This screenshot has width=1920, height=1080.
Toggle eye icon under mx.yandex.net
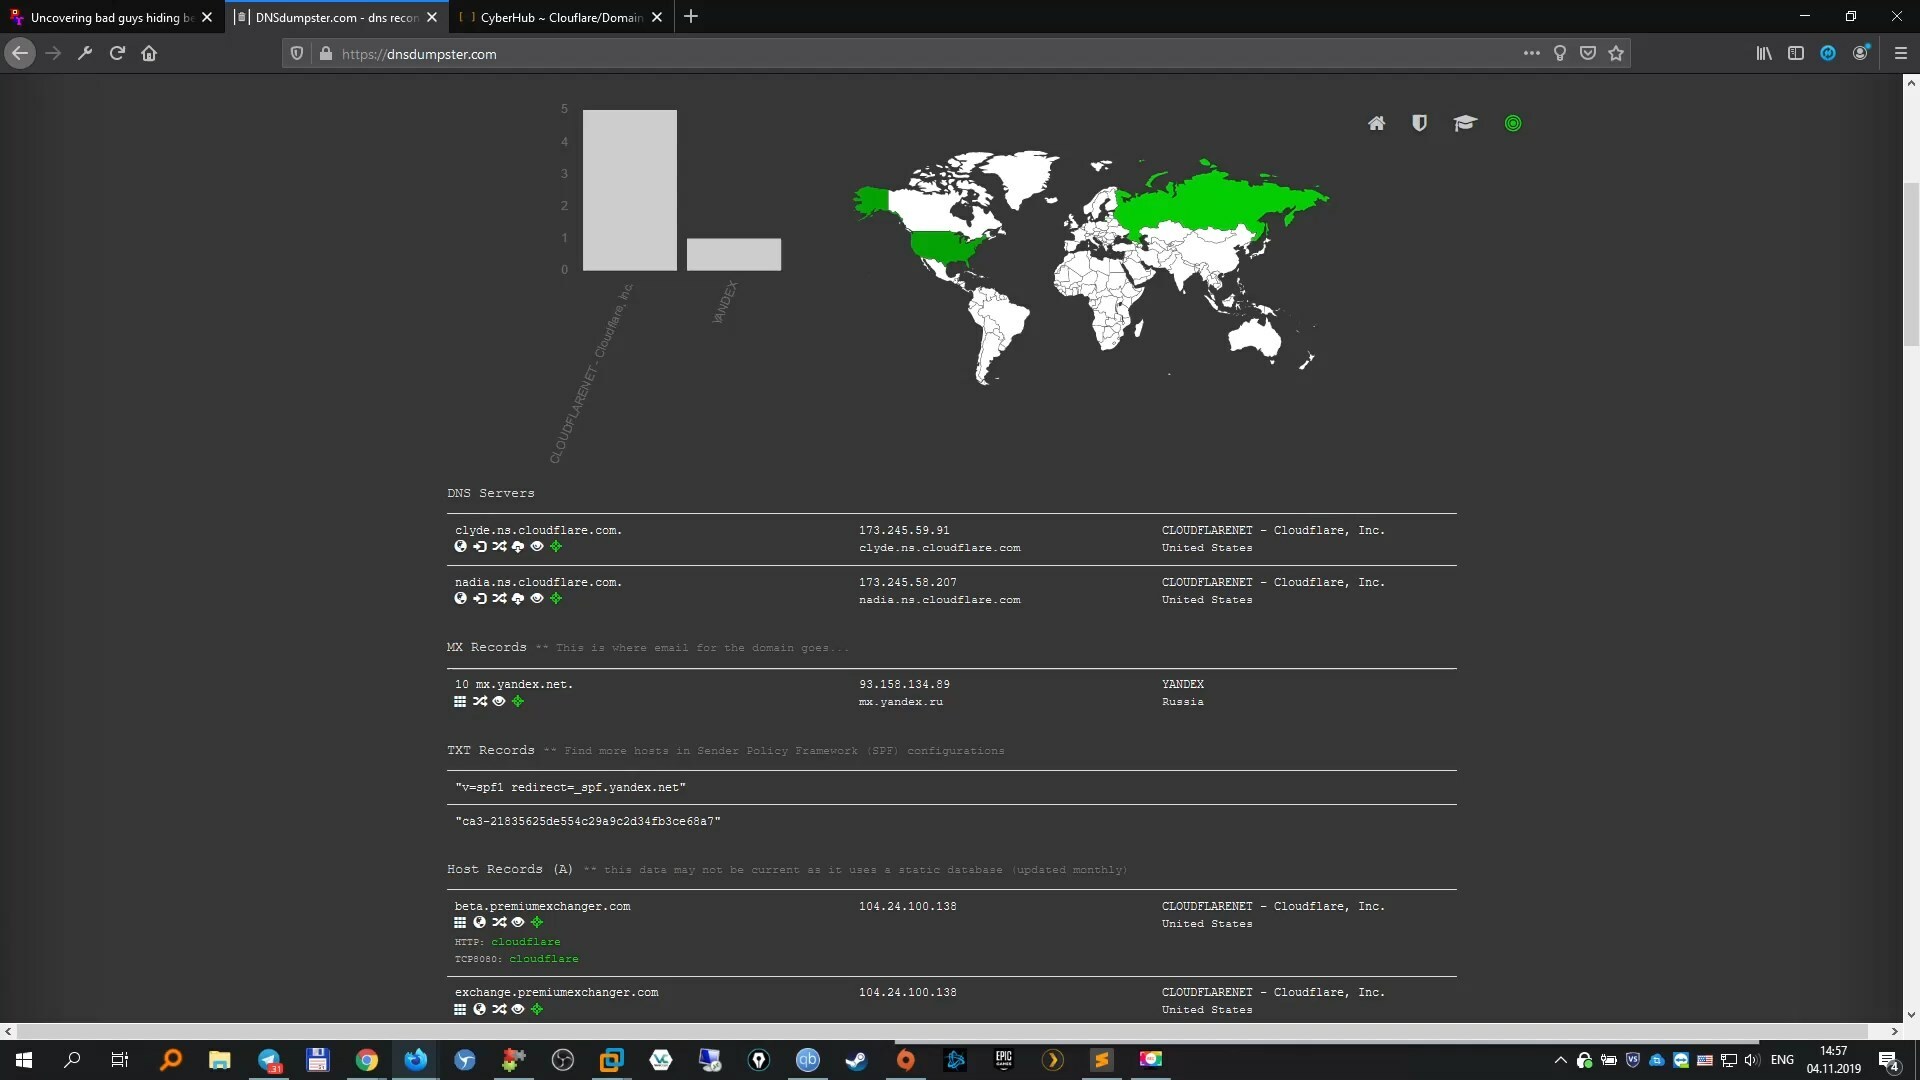click(499, 701)
